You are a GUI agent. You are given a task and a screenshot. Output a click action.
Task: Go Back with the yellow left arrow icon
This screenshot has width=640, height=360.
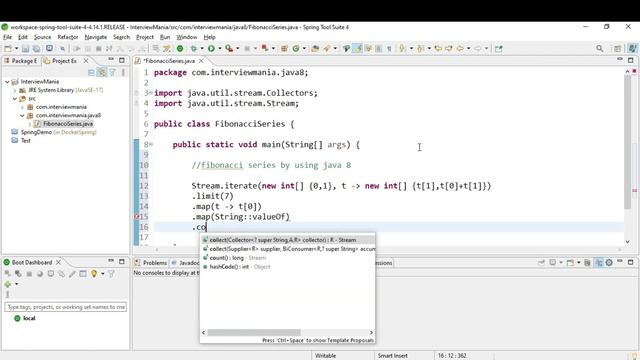click(460, 49)
